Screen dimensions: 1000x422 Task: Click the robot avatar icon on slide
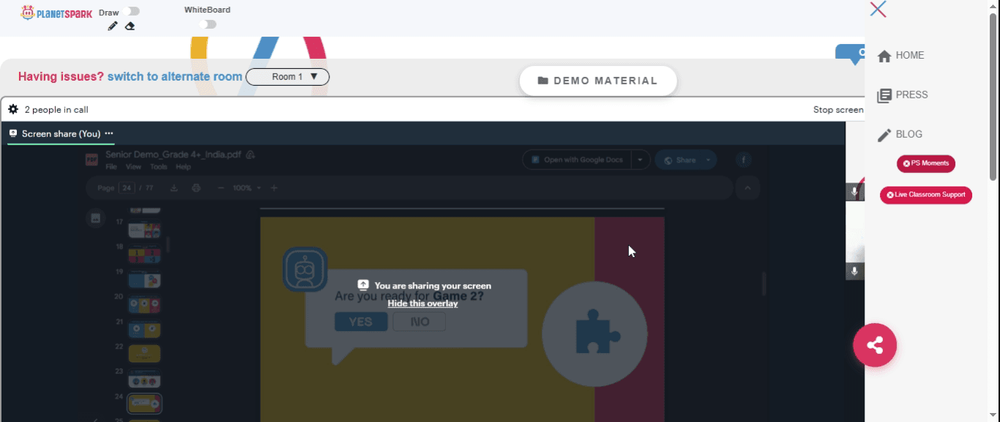coord(305,270)
